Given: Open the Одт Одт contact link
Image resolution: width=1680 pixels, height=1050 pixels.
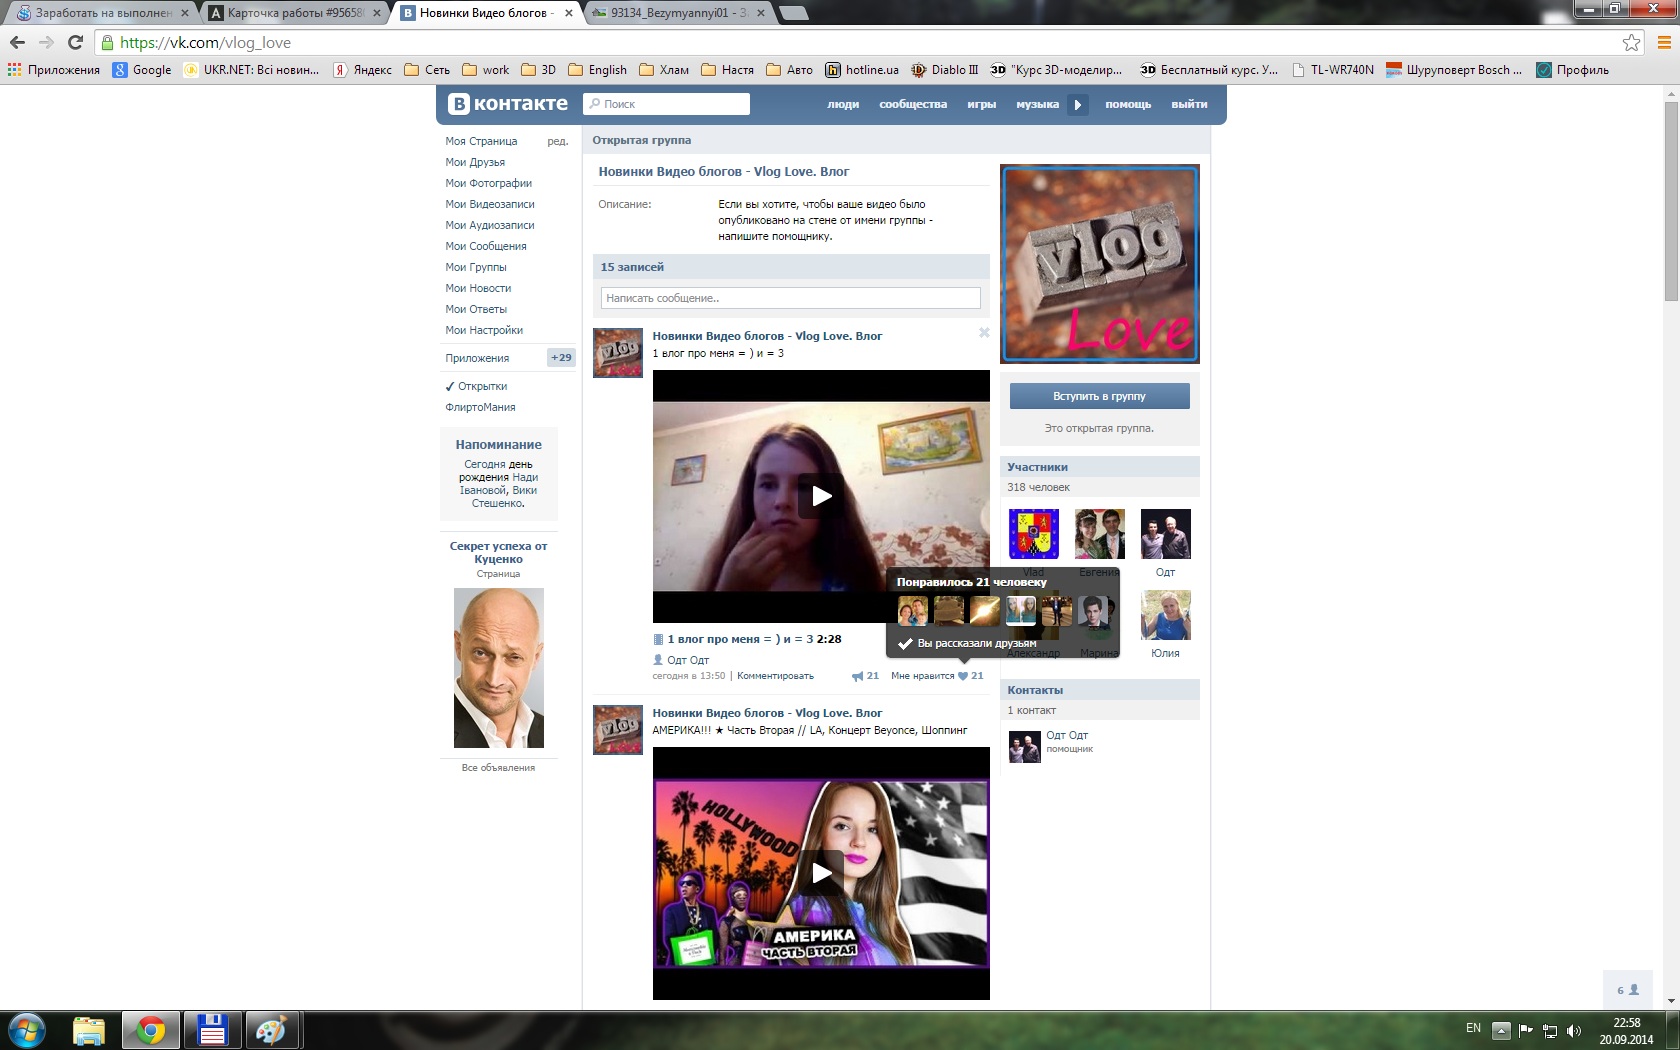Looking at the screenshot, I should (1067, 735).
